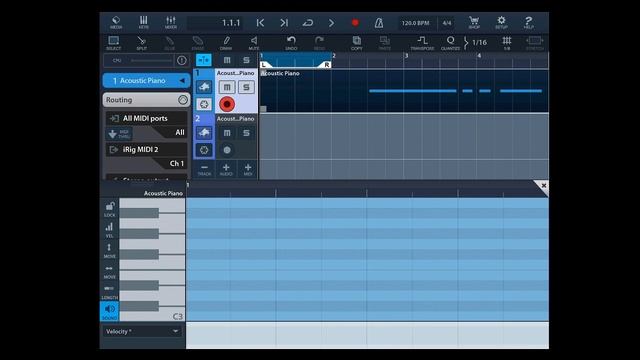Add a new Audio track
The height and width of the screenshot is (360, 640).
[226, 169]
